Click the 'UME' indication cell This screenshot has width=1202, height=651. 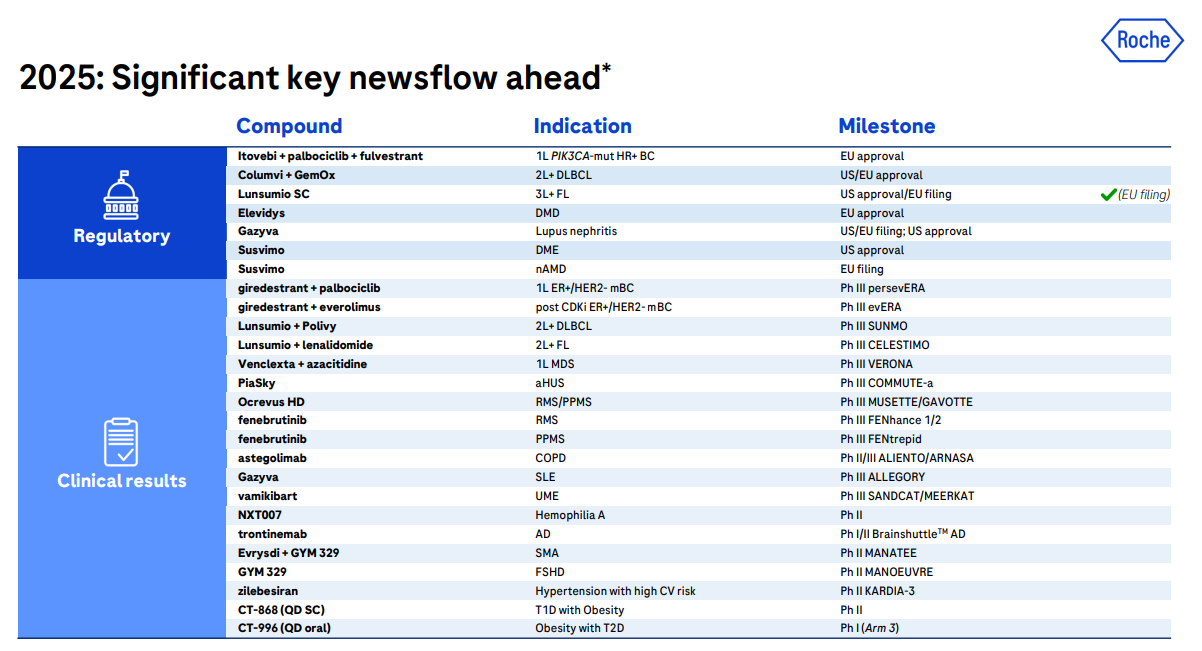pyautogui.click(x=548, y=496)
